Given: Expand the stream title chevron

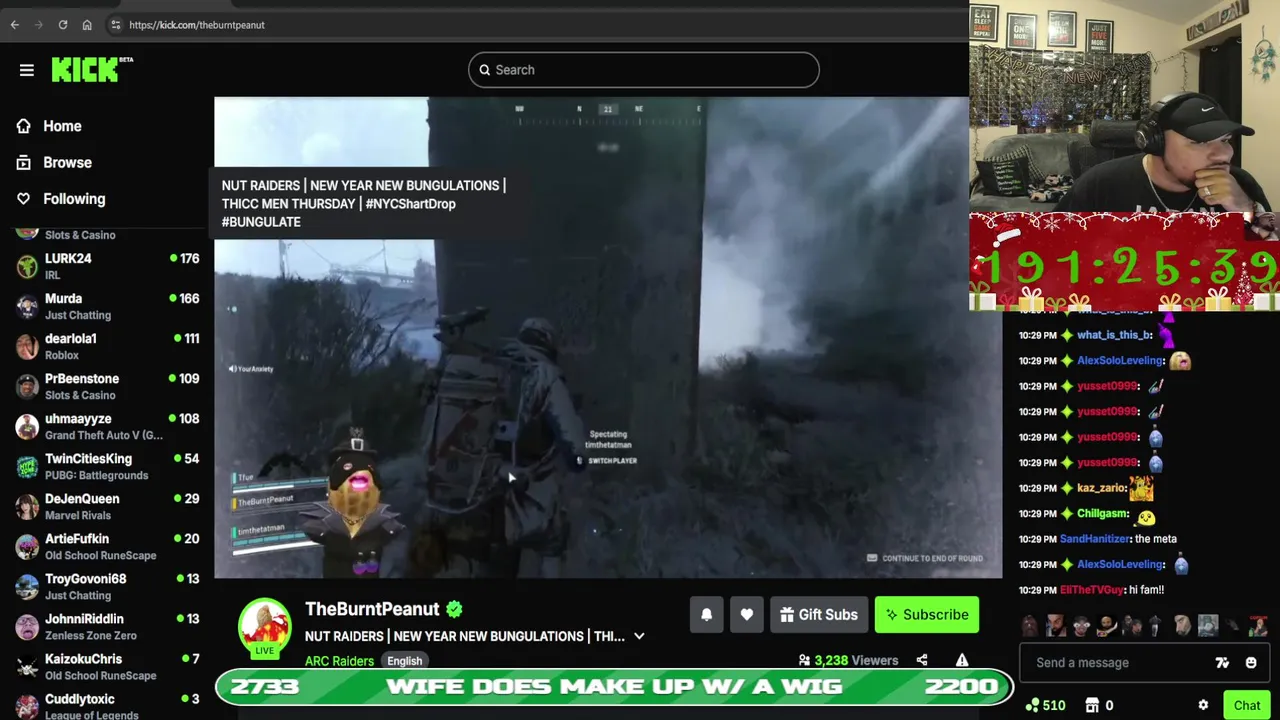Looking at the screenshot, I should coord(639,636).
